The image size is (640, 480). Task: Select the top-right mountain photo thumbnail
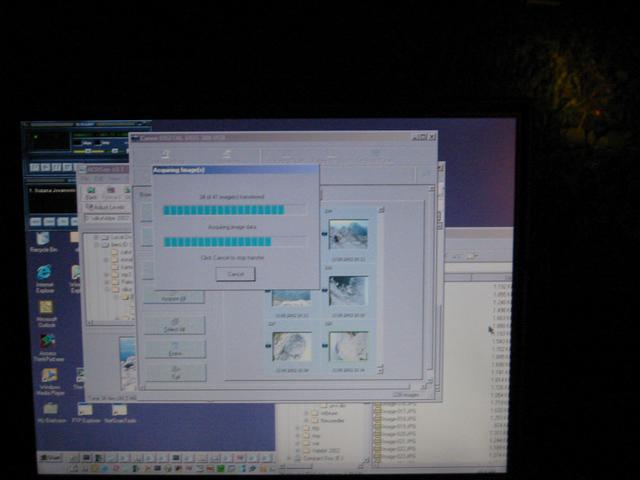click(x=347, y=234)
